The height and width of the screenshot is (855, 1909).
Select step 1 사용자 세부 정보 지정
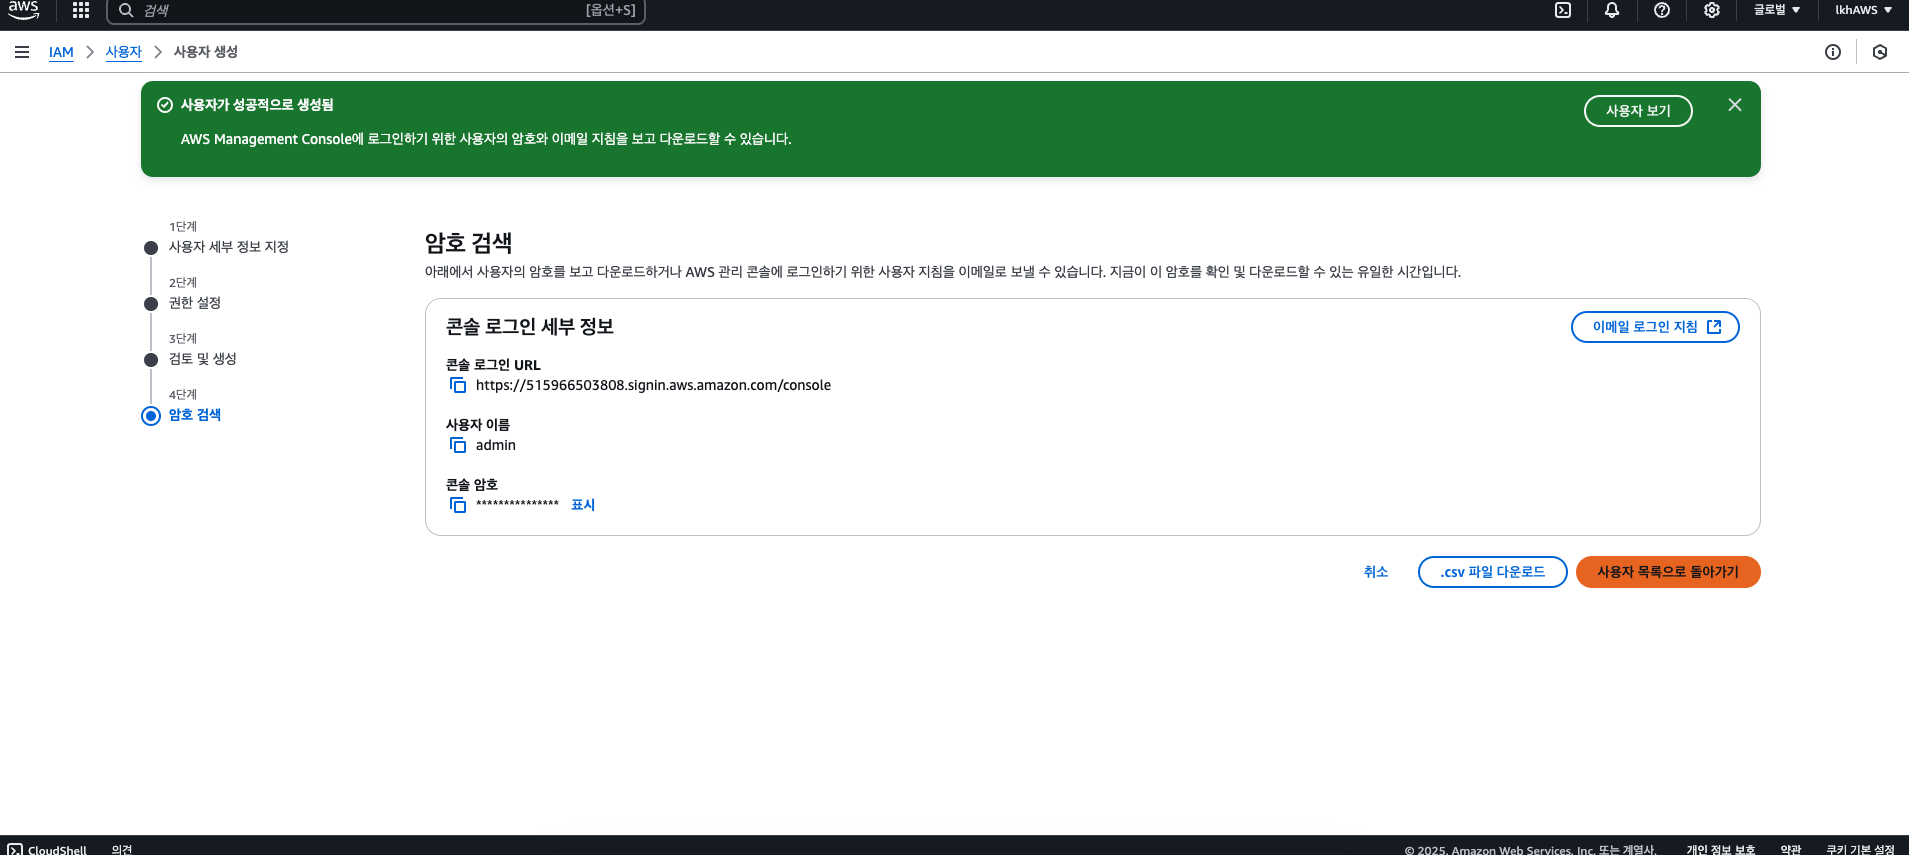[229, 247]
